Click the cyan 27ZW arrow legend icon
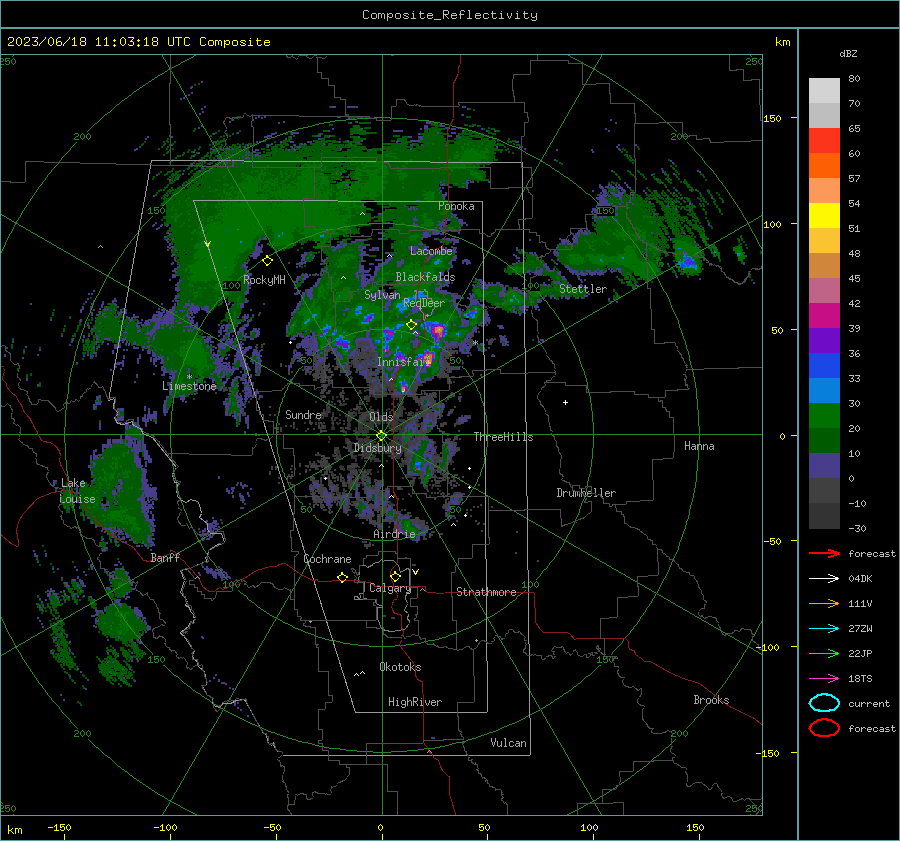 (x=824, y=629)
